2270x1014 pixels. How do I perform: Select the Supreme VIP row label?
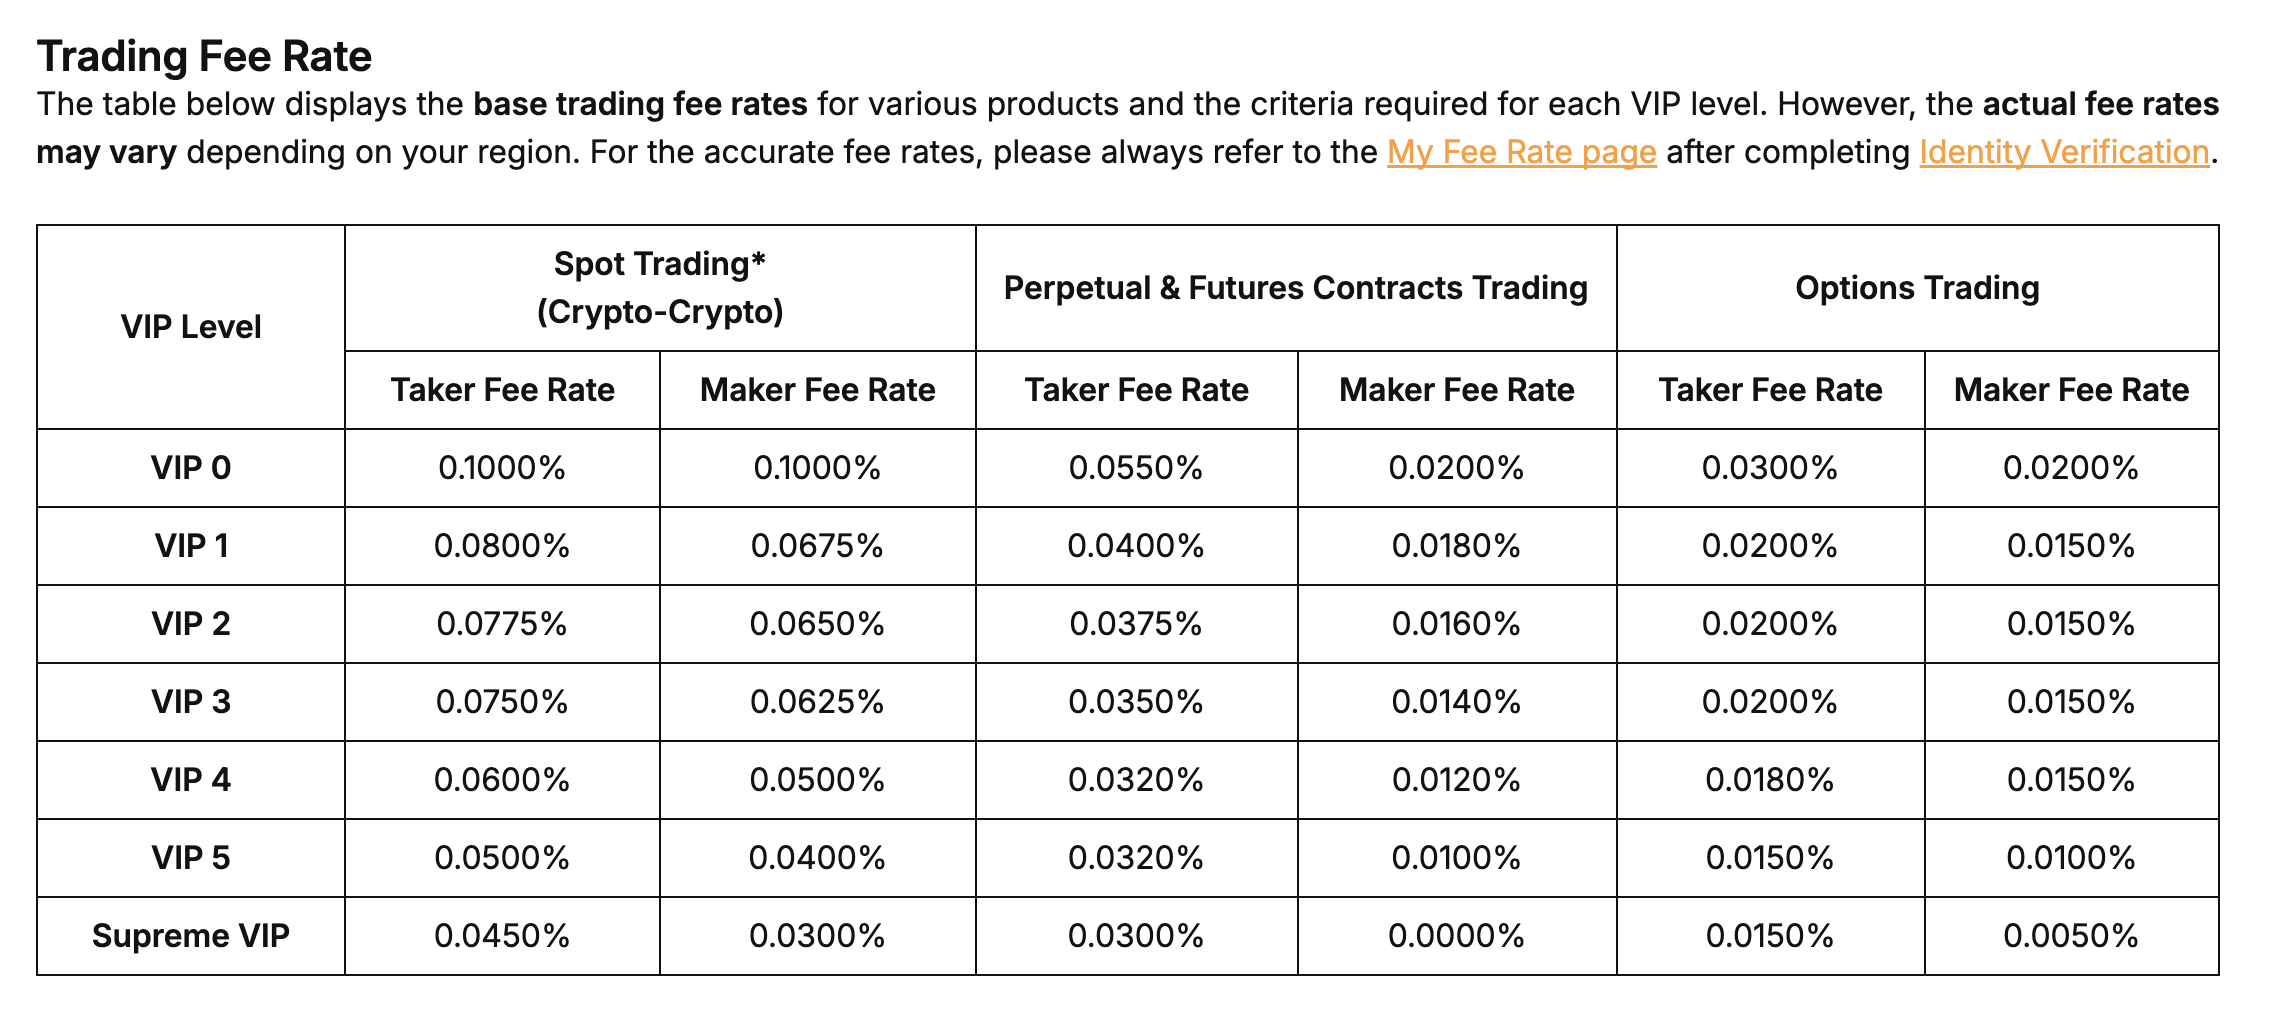[191, 936]
